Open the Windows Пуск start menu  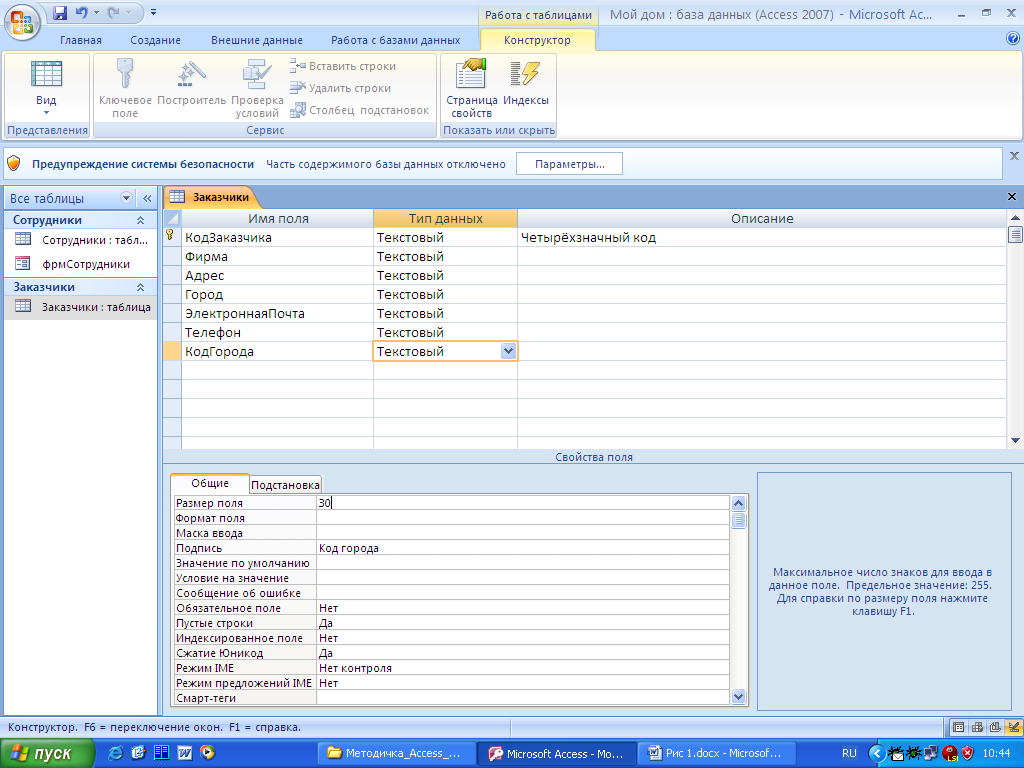(47, 753)
